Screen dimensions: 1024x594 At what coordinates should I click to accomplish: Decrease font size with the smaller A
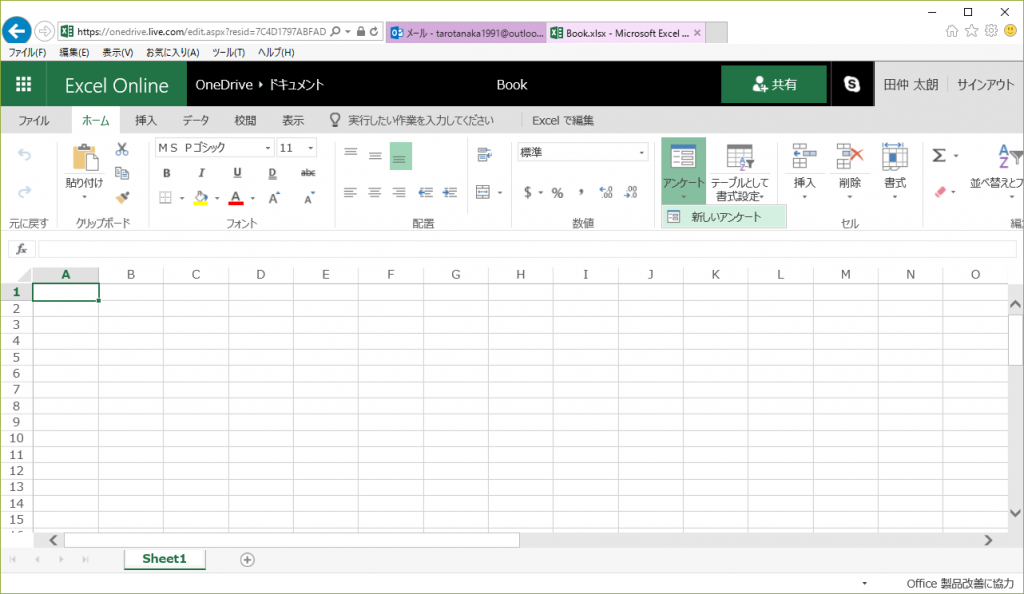(x=309, y=196)
